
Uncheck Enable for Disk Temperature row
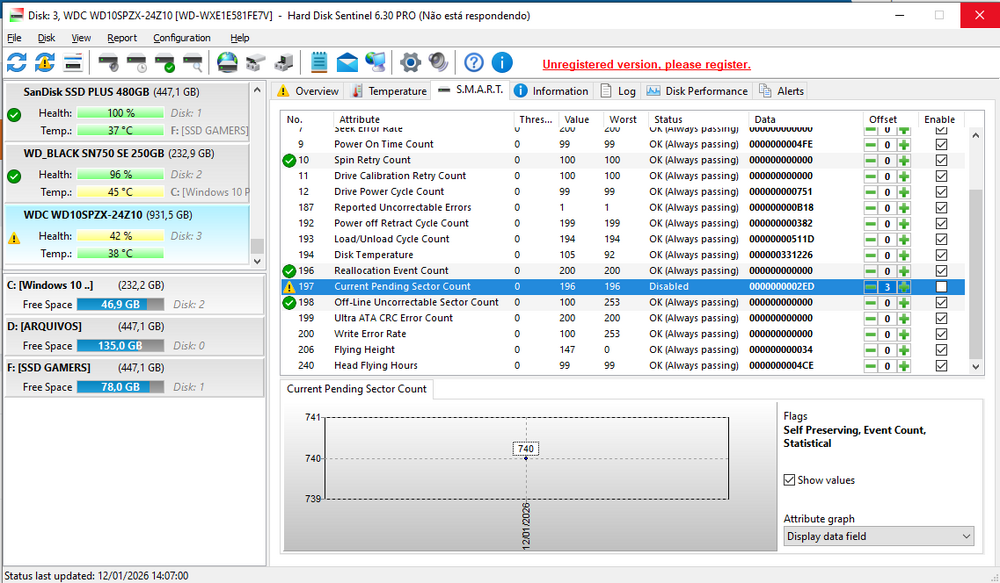click(940, 255)
